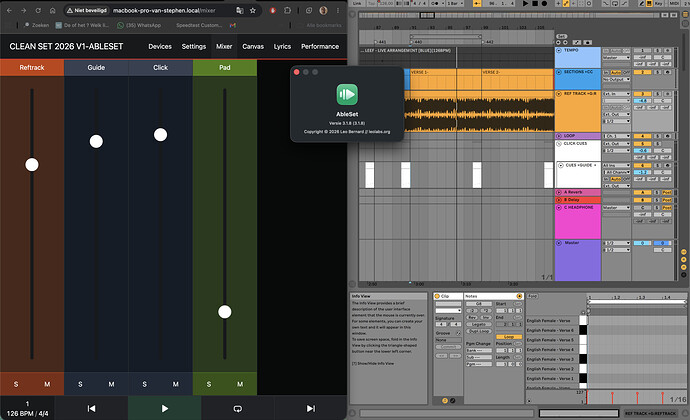The image size is (690, 420).
Task: Open the Master output dropdown on C HEADPHONE track
Action: point(616,207)
